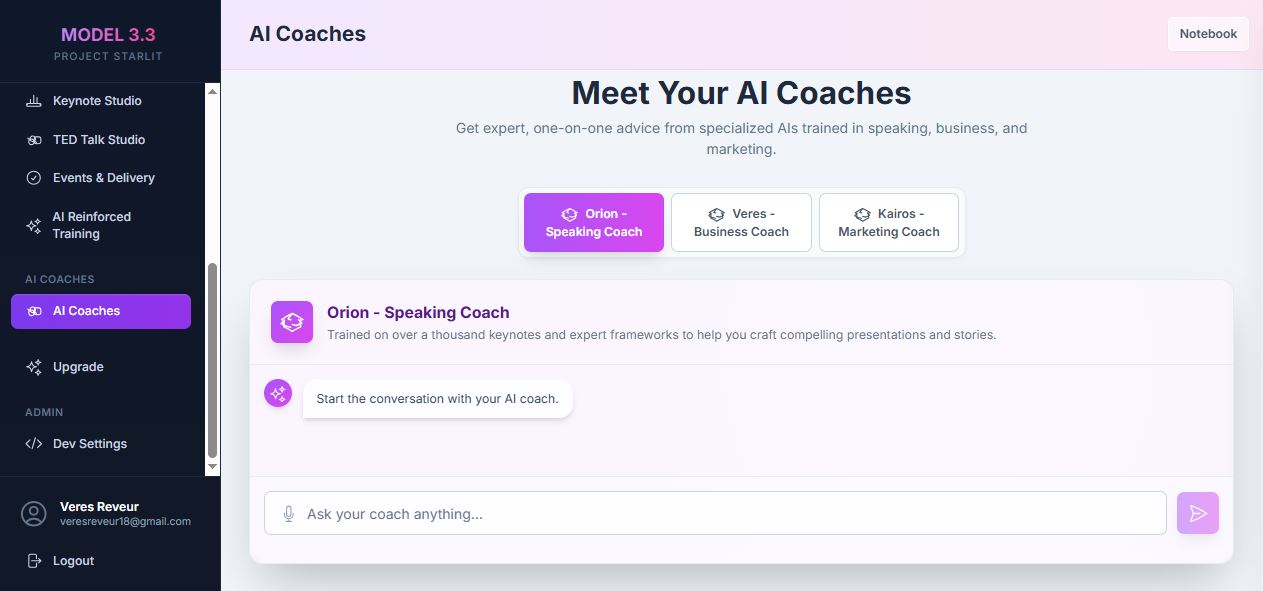Click the Keynote Studio sidebar icon
The width and height of the screenshot is (1263, 591).
tap(34, 101)
